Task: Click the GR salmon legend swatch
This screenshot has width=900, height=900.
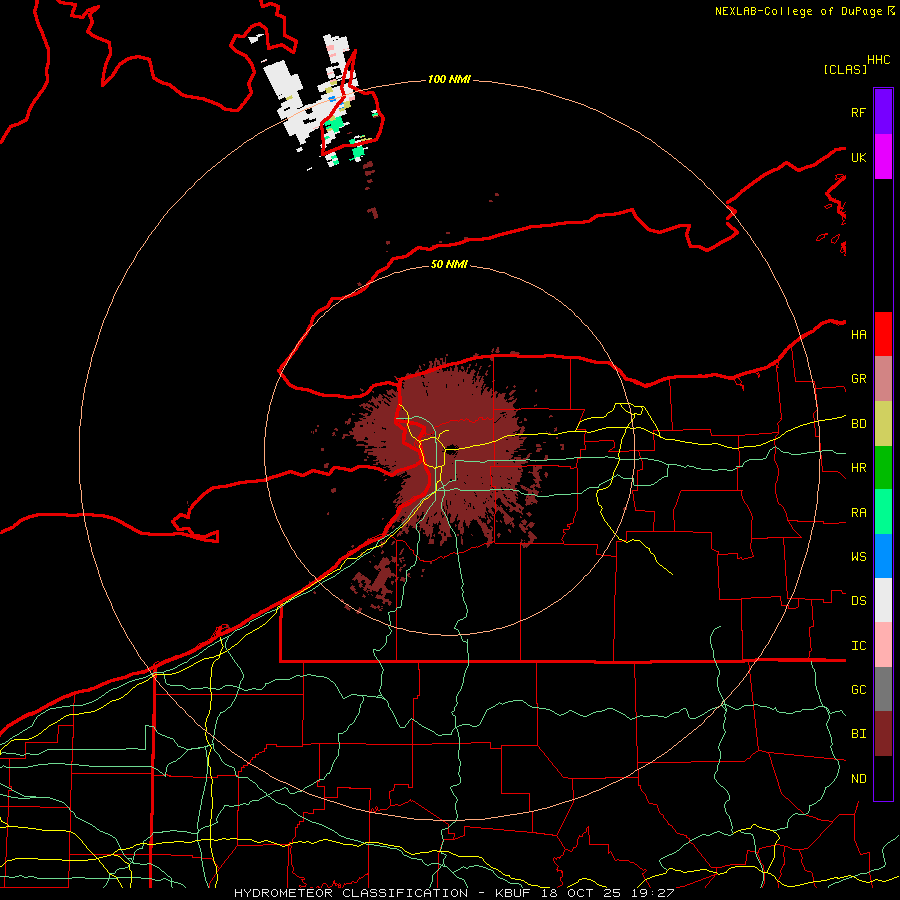Action: click(883, 379)
